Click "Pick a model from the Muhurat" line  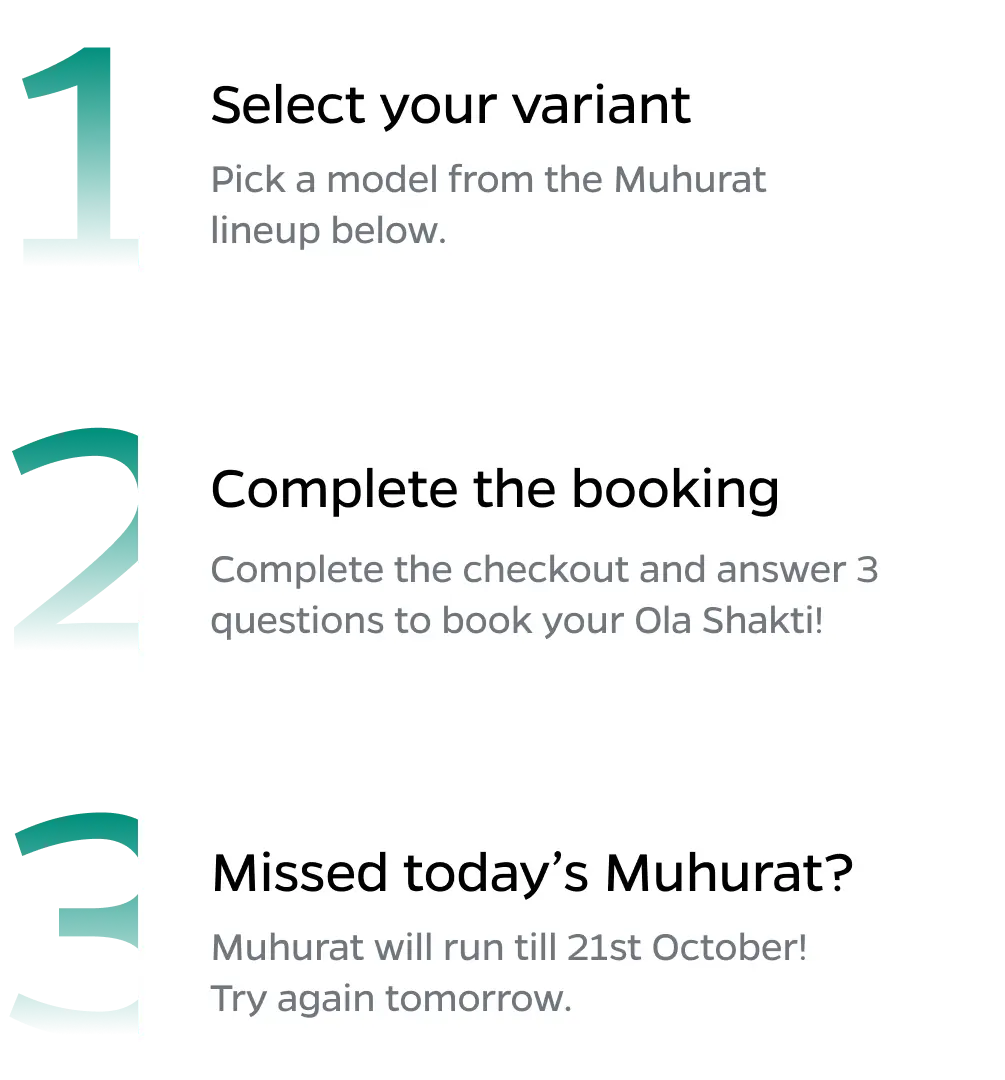(488, 180)
